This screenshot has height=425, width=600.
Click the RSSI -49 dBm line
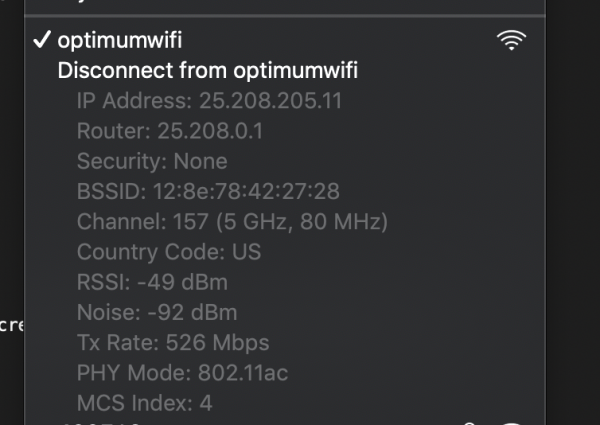(152, 282)
